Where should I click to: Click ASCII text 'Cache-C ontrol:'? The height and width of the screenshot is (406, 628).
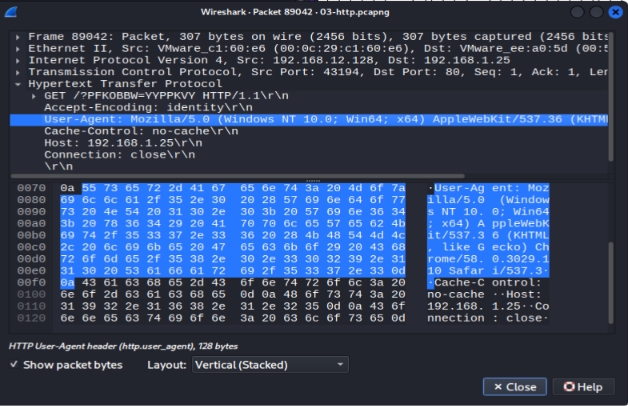488,283
